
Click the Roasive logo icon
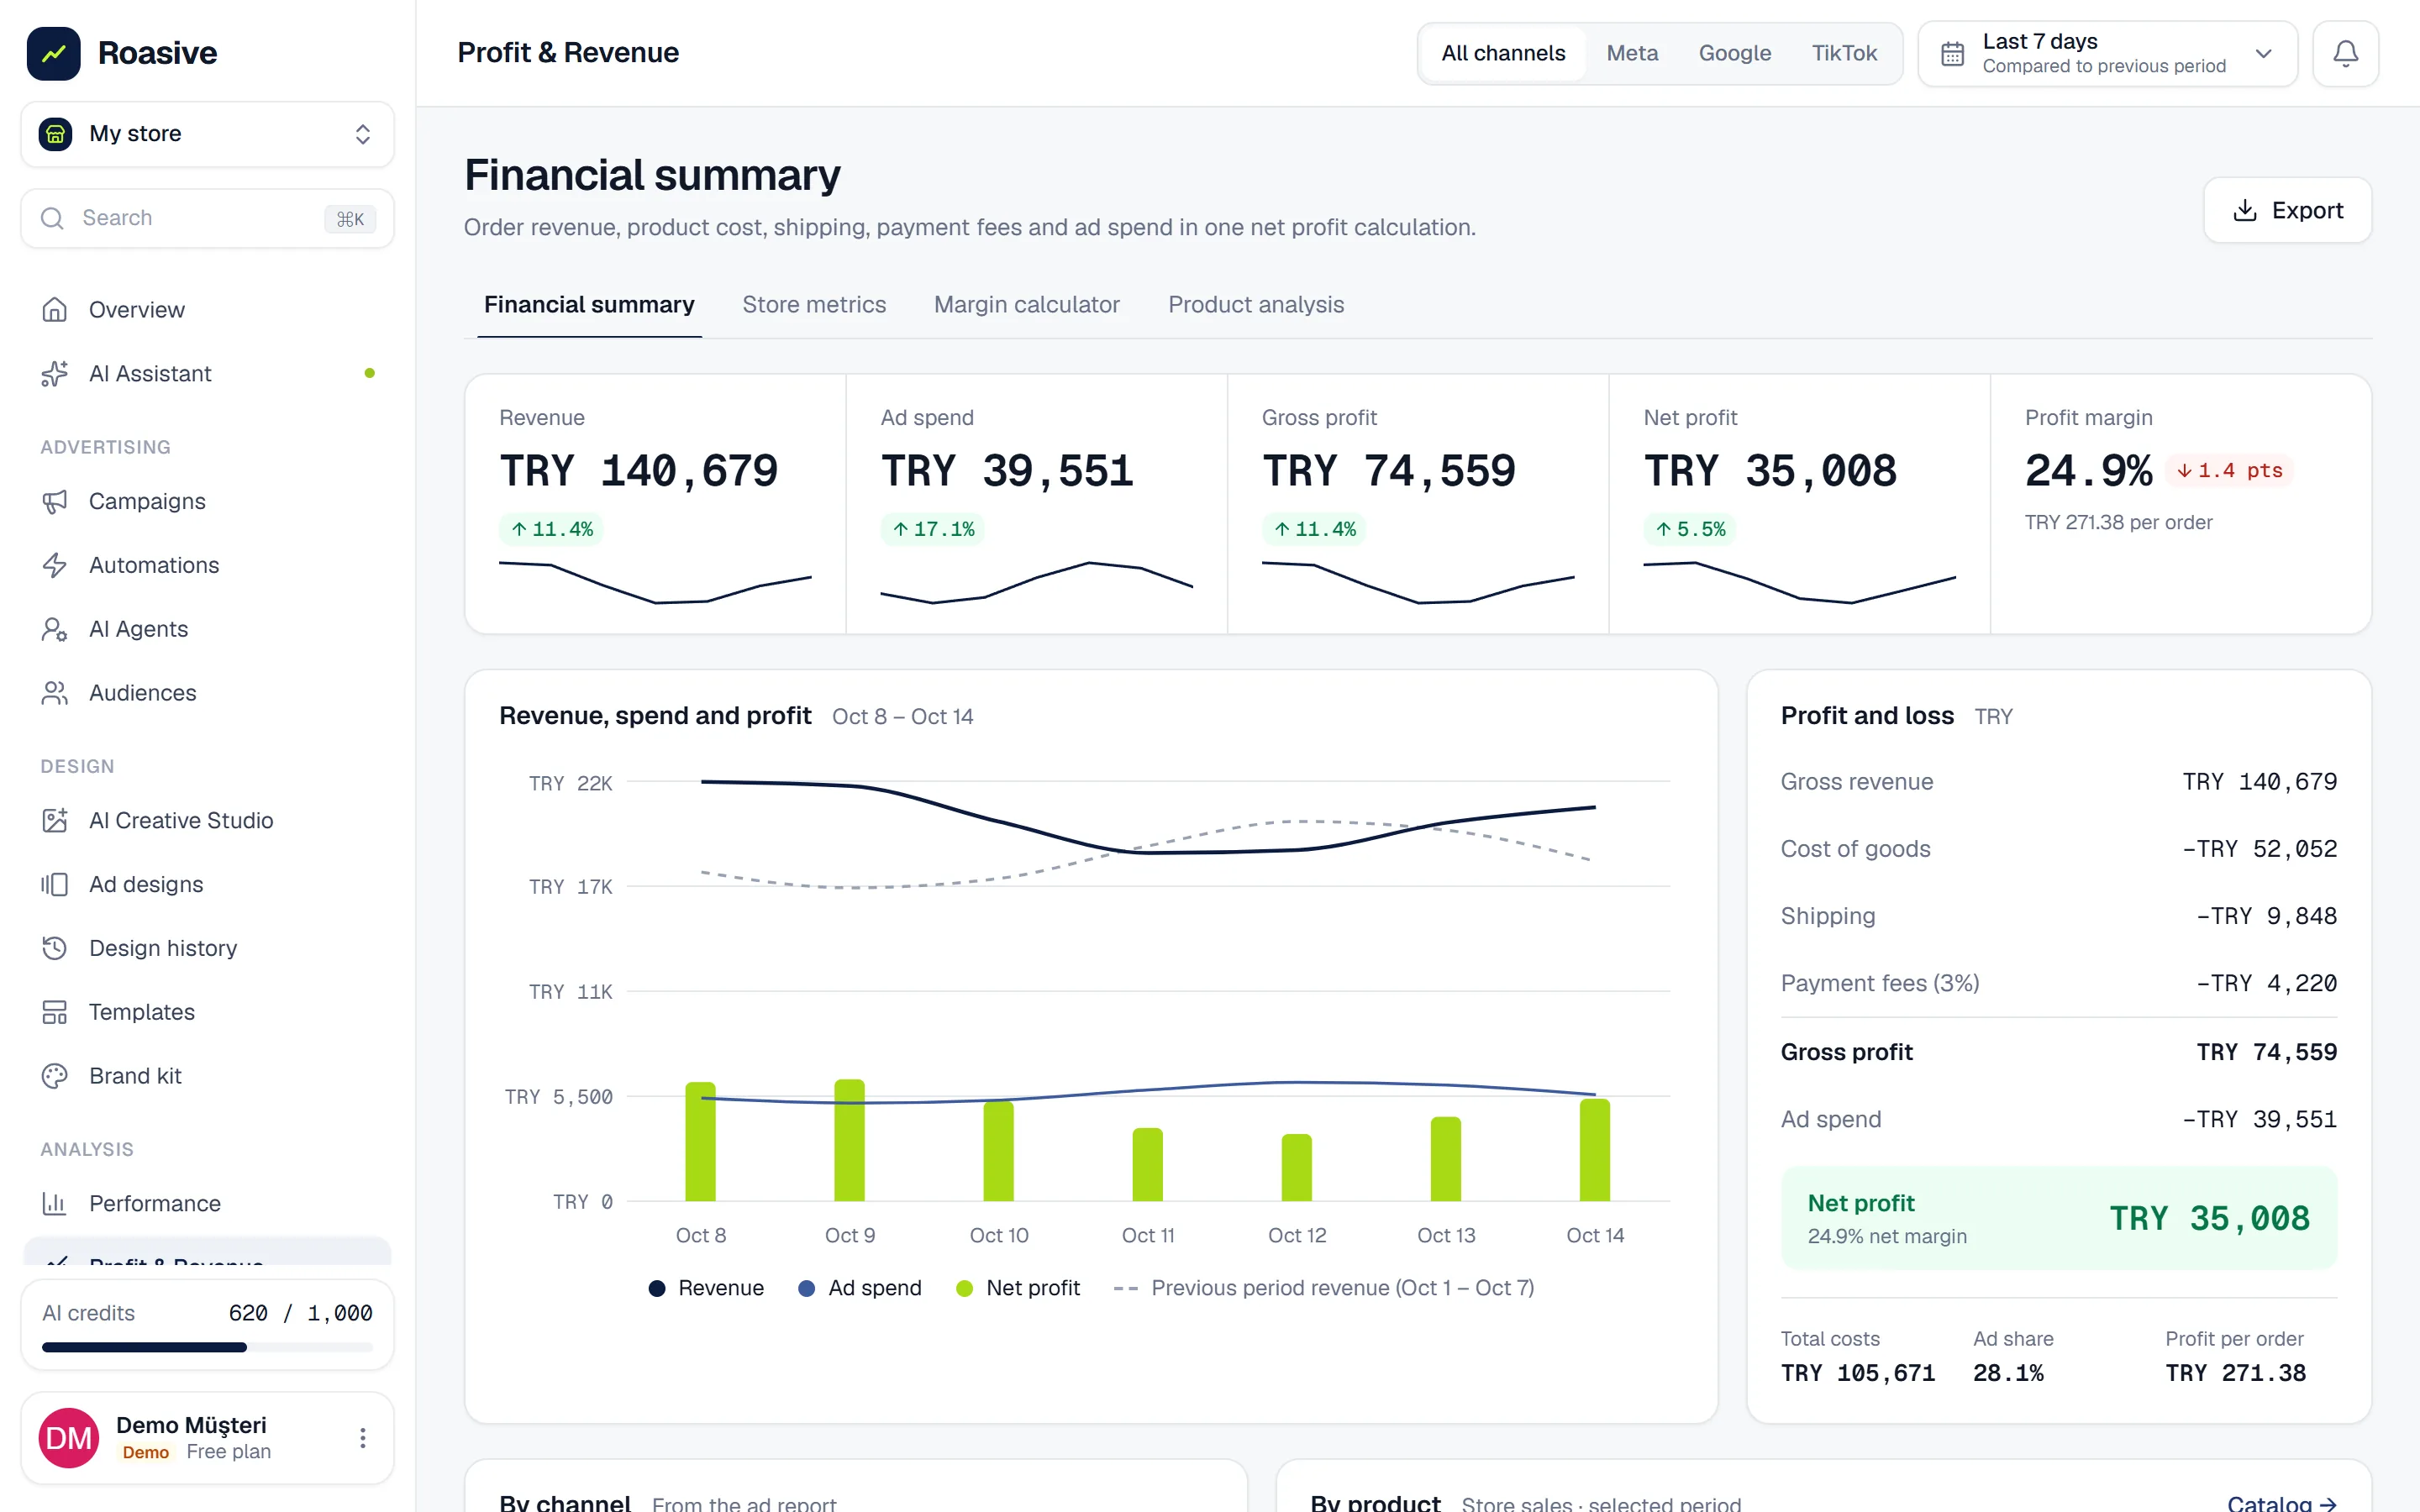pos(54,53)
